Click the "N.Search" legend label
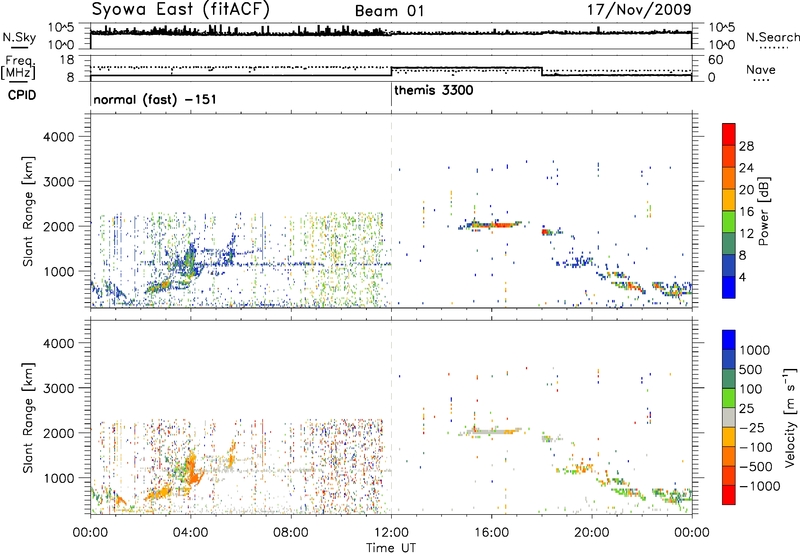800x554 pixels. point(772,37)
